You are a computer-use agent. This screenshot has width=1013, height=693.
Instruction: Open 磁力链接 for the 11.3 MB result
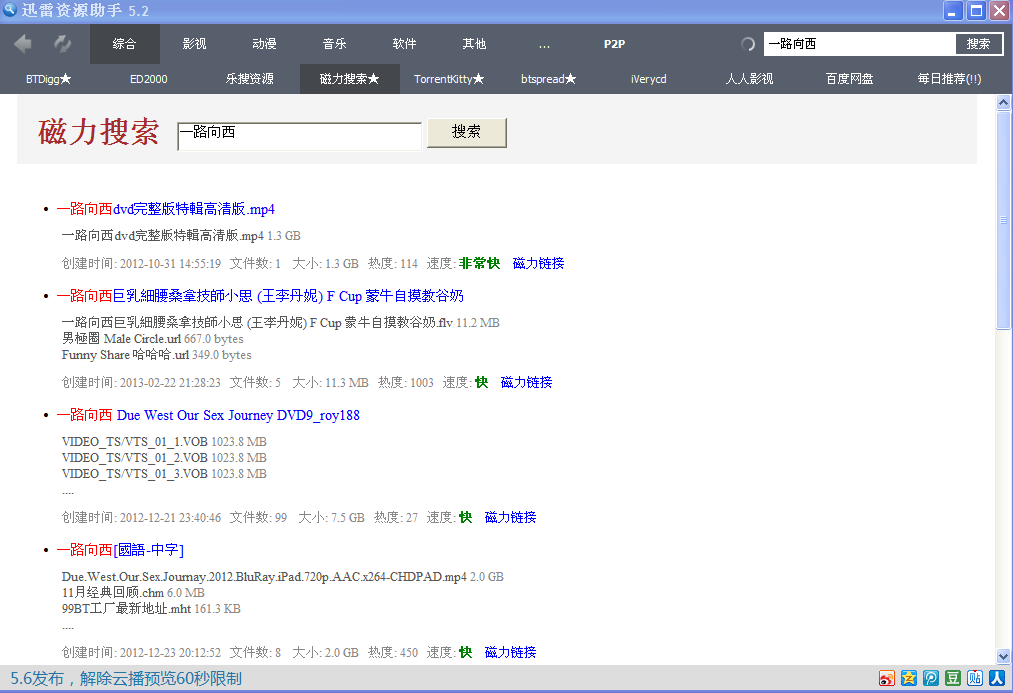[527, 382]
